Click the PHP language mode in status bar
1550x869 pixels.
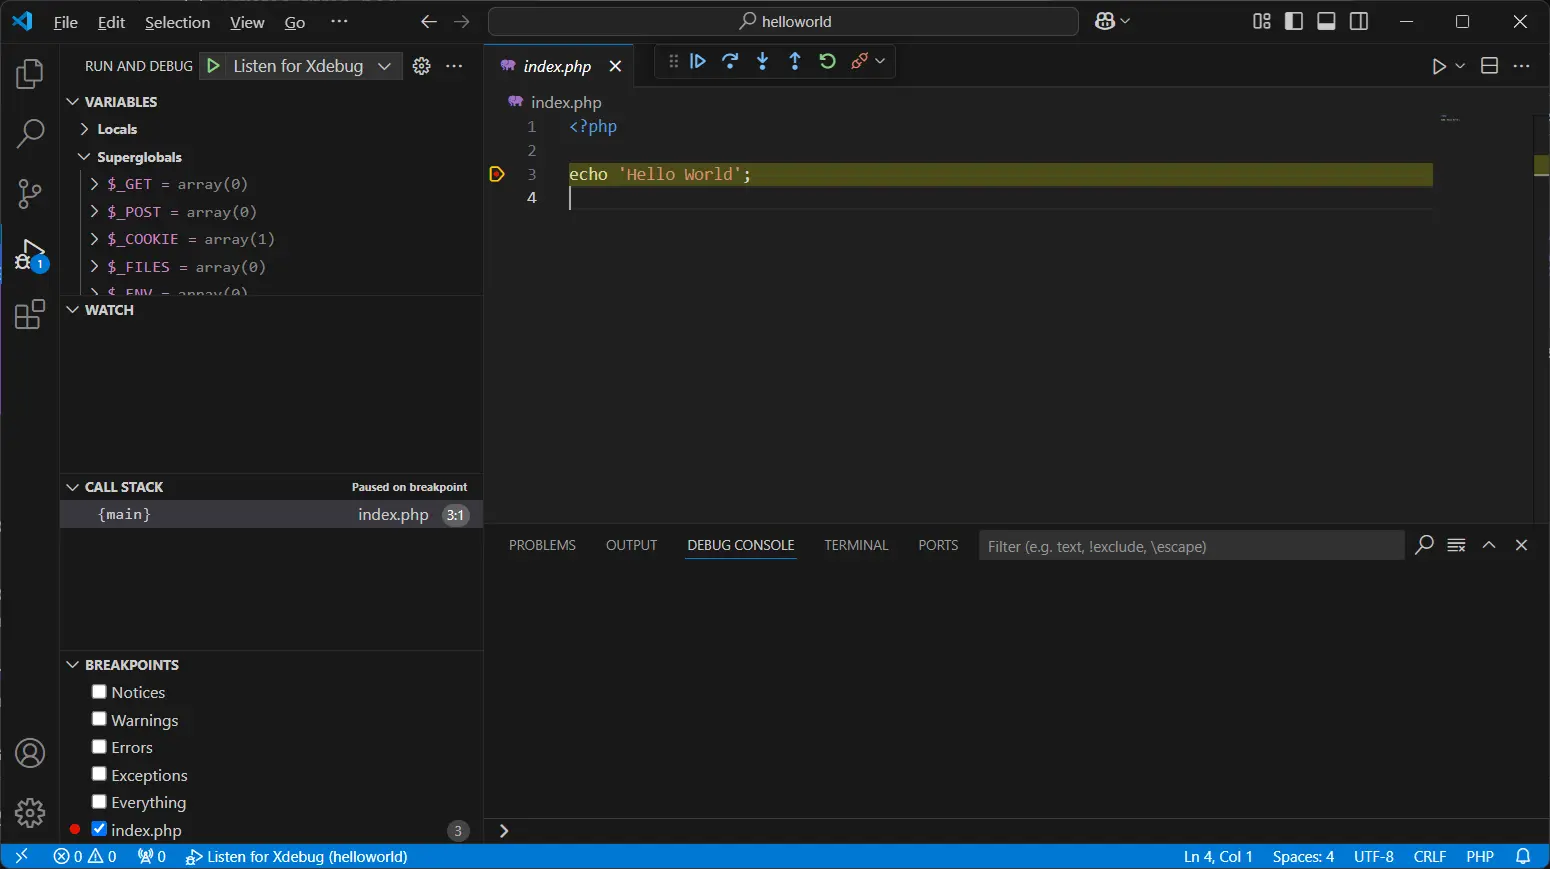tap(1479, 857)
